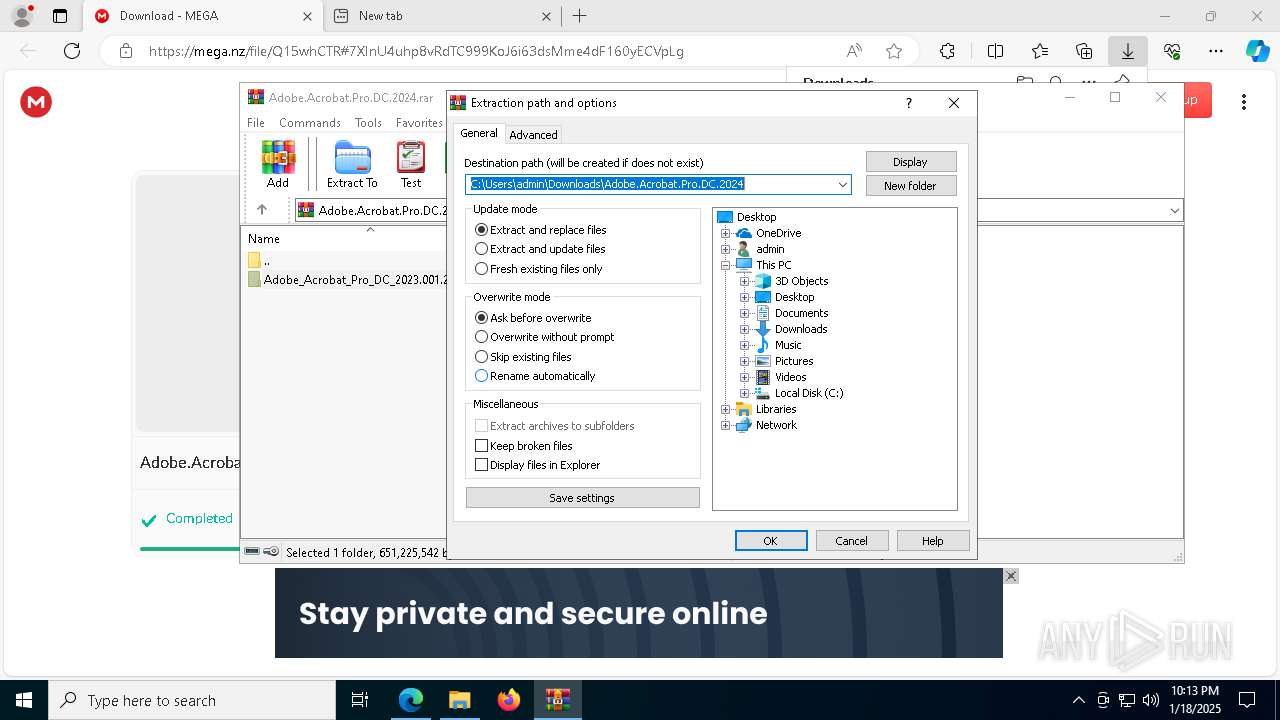Viewport: 1280px width, 720px height.
Task: Select Extract and update files
Action: tap(541, 249)
